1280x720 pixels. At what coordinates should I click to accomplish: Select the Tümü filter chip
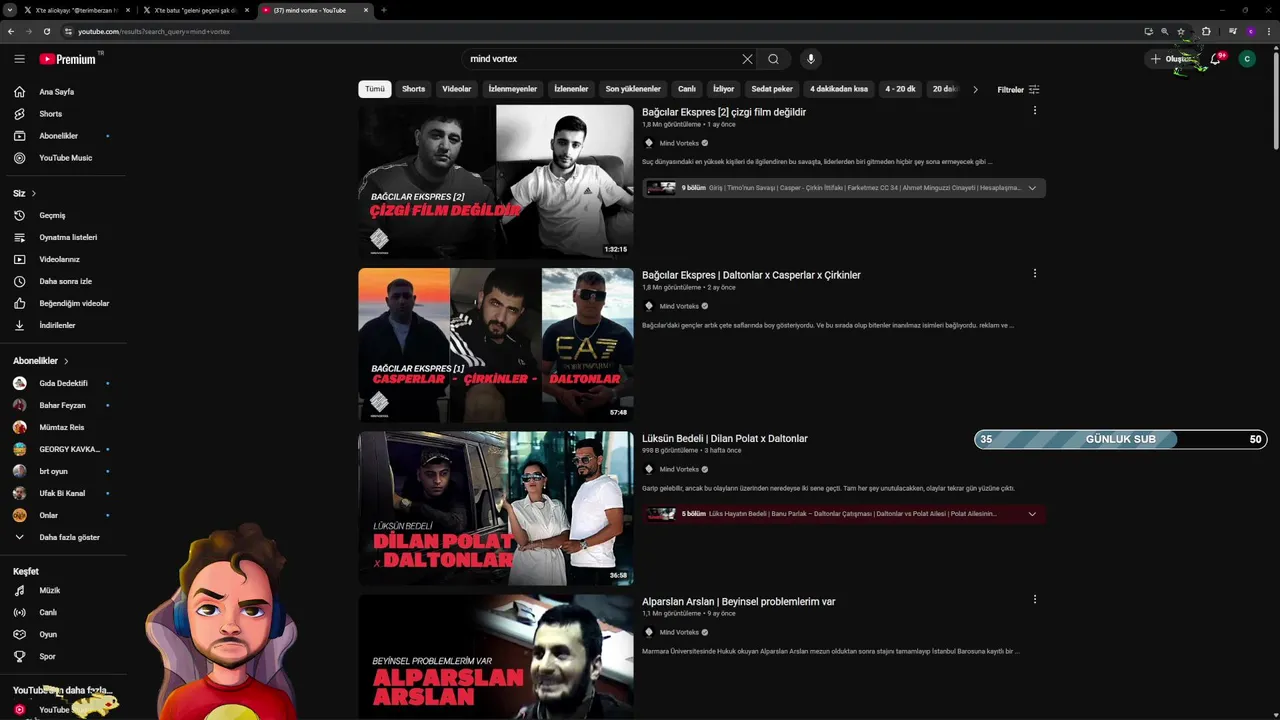click(375, 89)
